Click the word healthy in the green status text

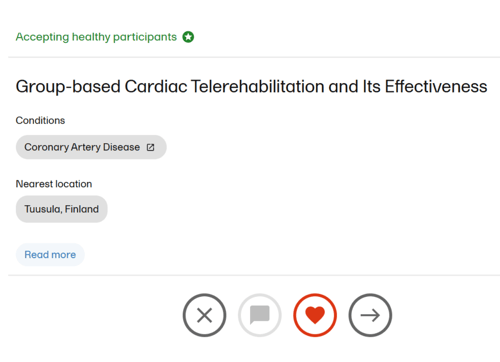91,37
